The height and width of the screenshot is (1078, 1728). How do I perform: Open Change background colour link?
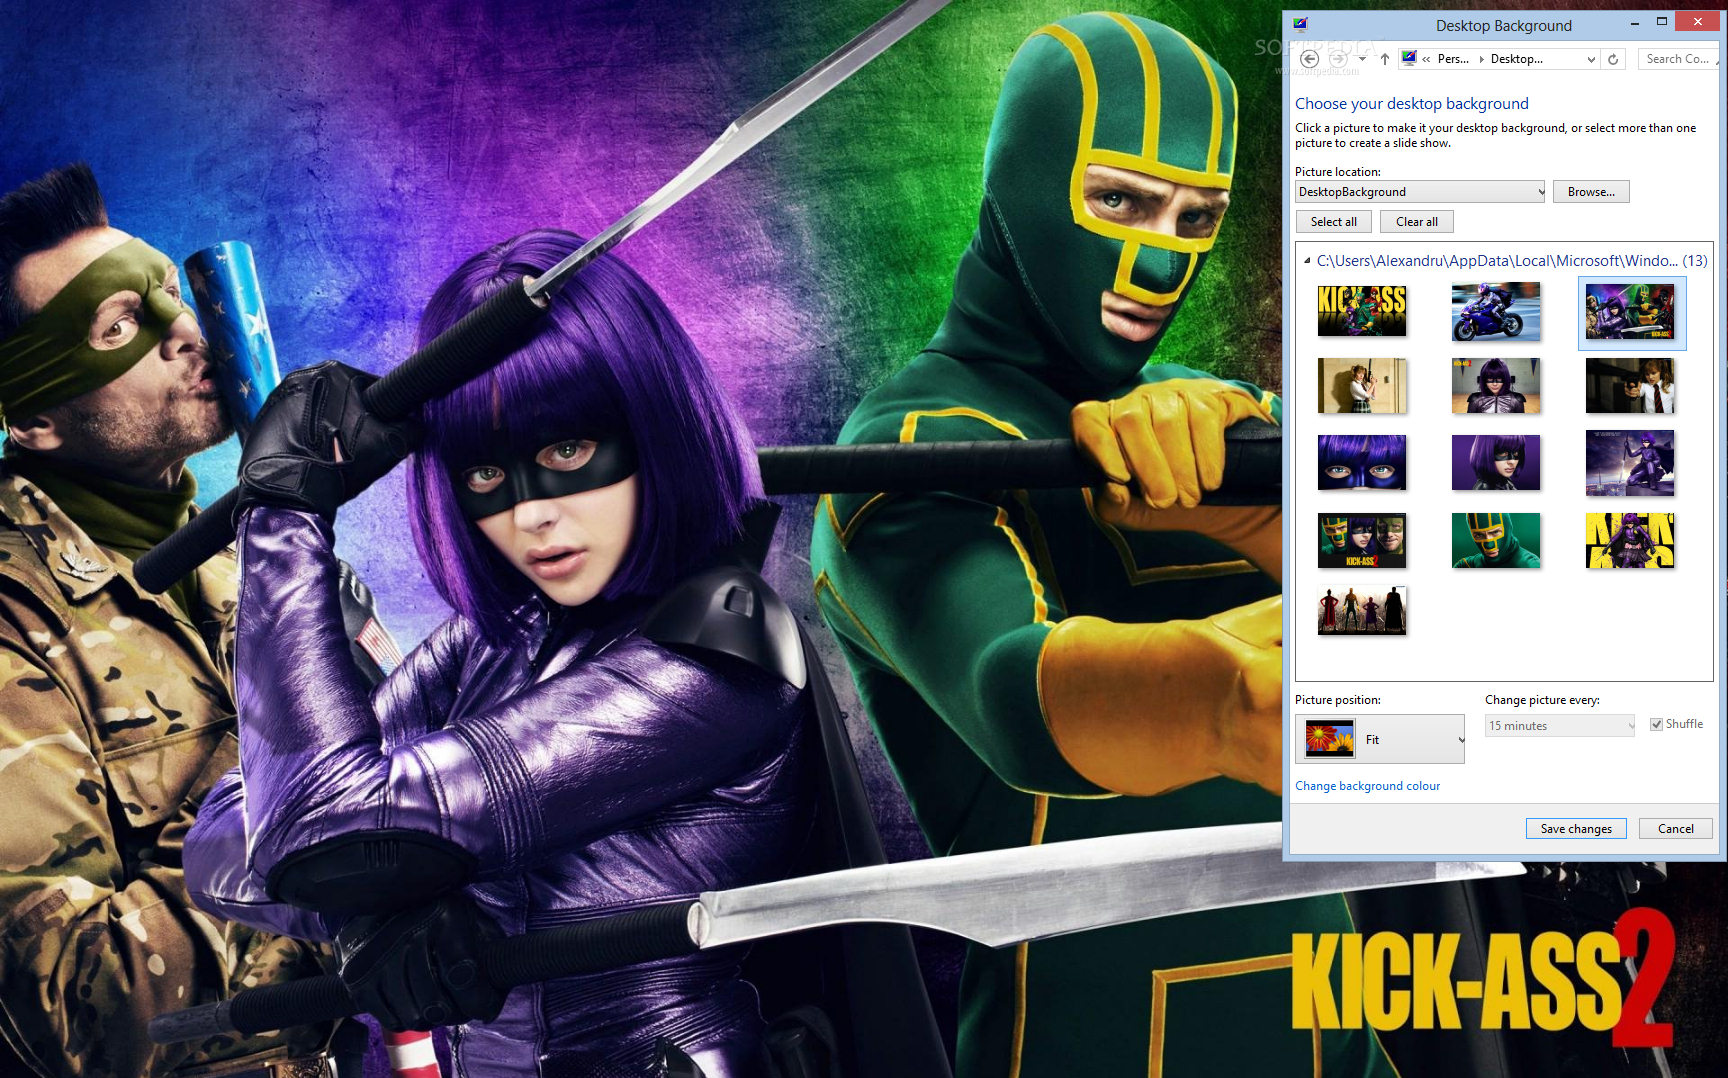(x=1367, y=786)
